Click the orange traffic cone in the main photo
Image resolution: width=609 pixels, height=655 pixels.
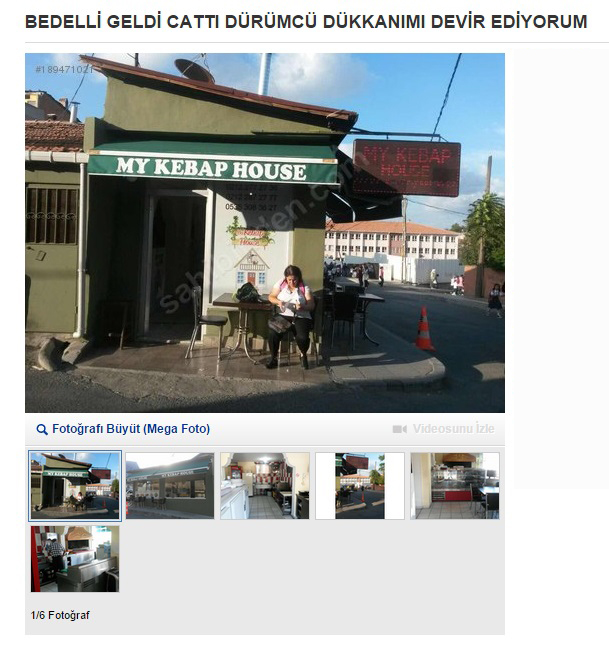tap(424, 328)
